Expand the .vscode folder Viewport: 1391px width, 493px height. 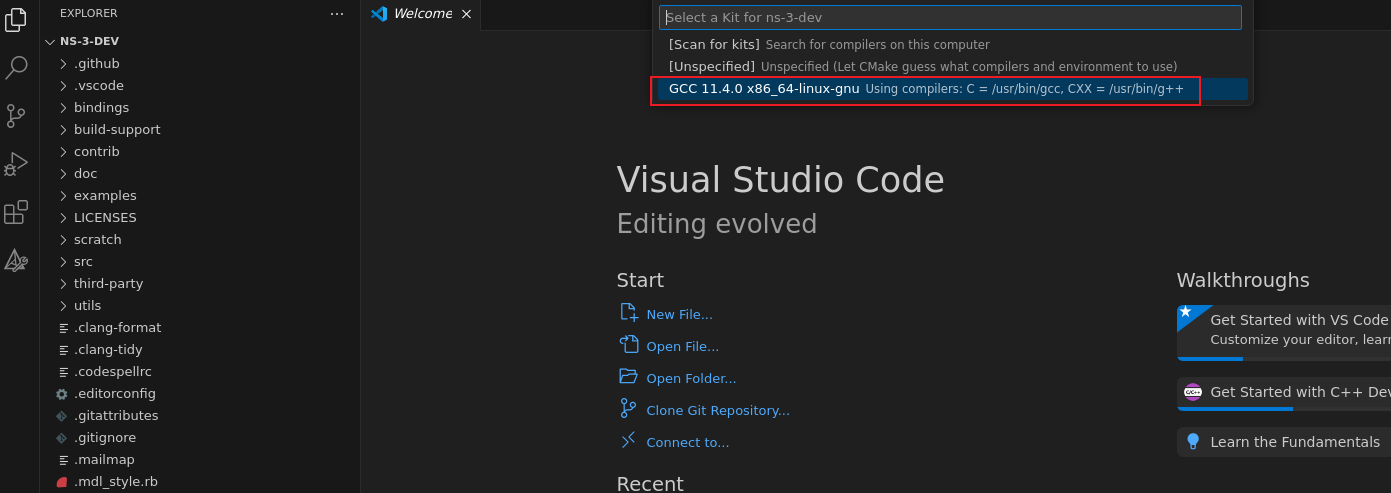63,86
